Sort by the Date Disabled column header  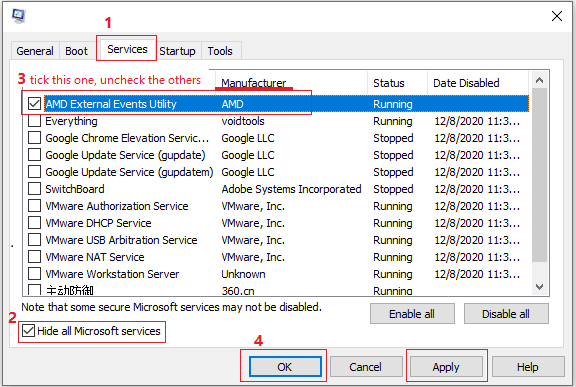point(478,83)
